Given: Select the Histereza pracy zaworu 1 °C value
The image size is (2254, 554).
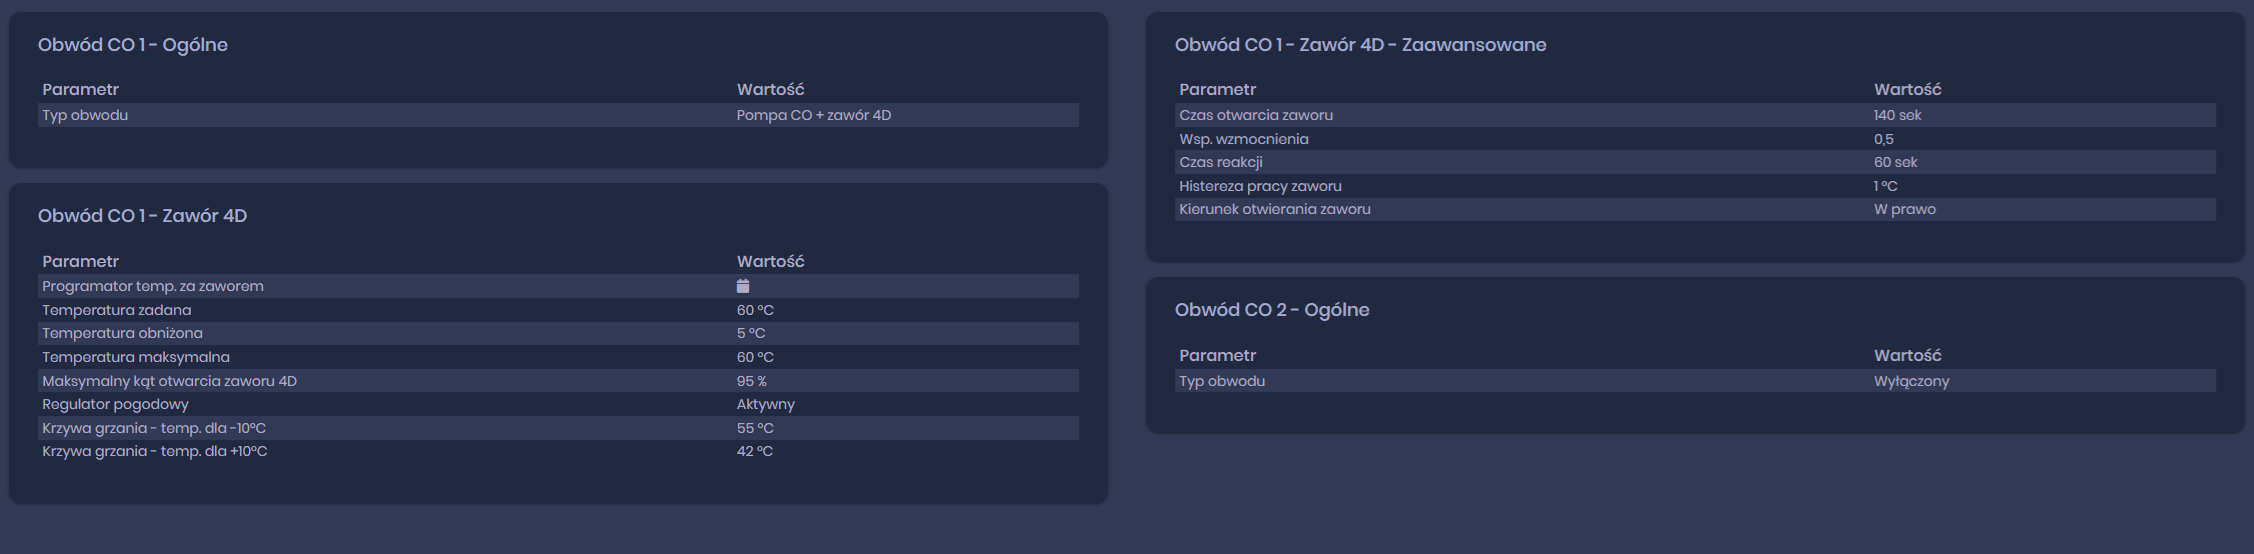Looking at the screenshot, I should pyautogui.click(x=1885, y=186).
